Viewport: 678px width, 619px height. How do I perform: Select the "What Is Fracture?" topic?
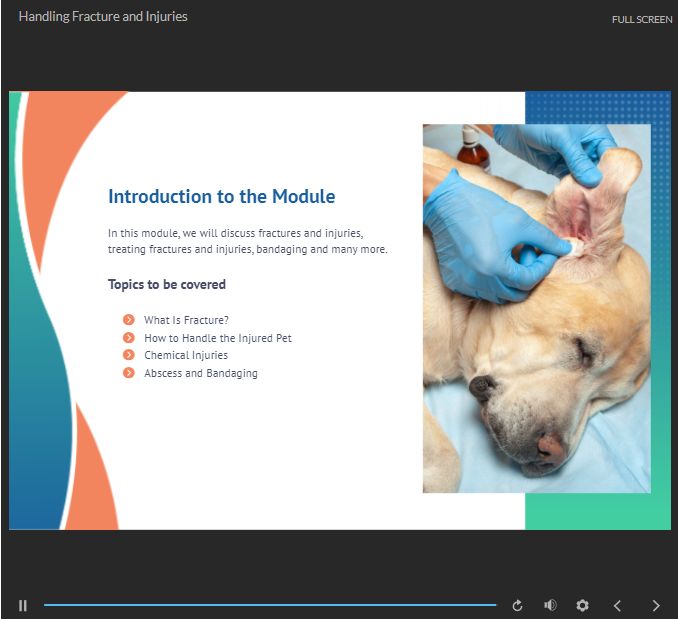click(186, 320)
